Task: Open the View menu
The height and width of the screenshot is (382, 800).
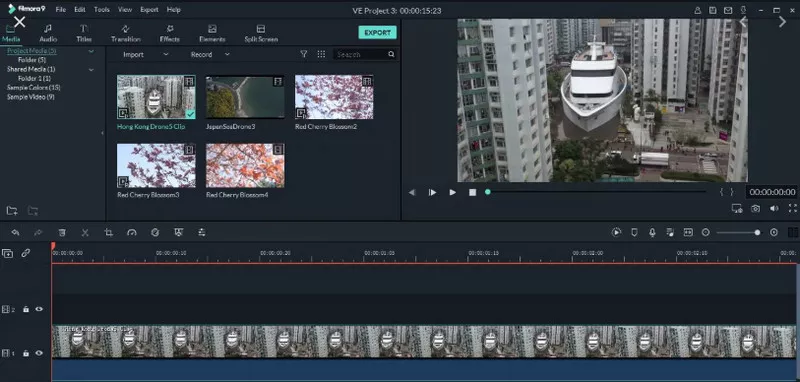Action: click(125, 10)
